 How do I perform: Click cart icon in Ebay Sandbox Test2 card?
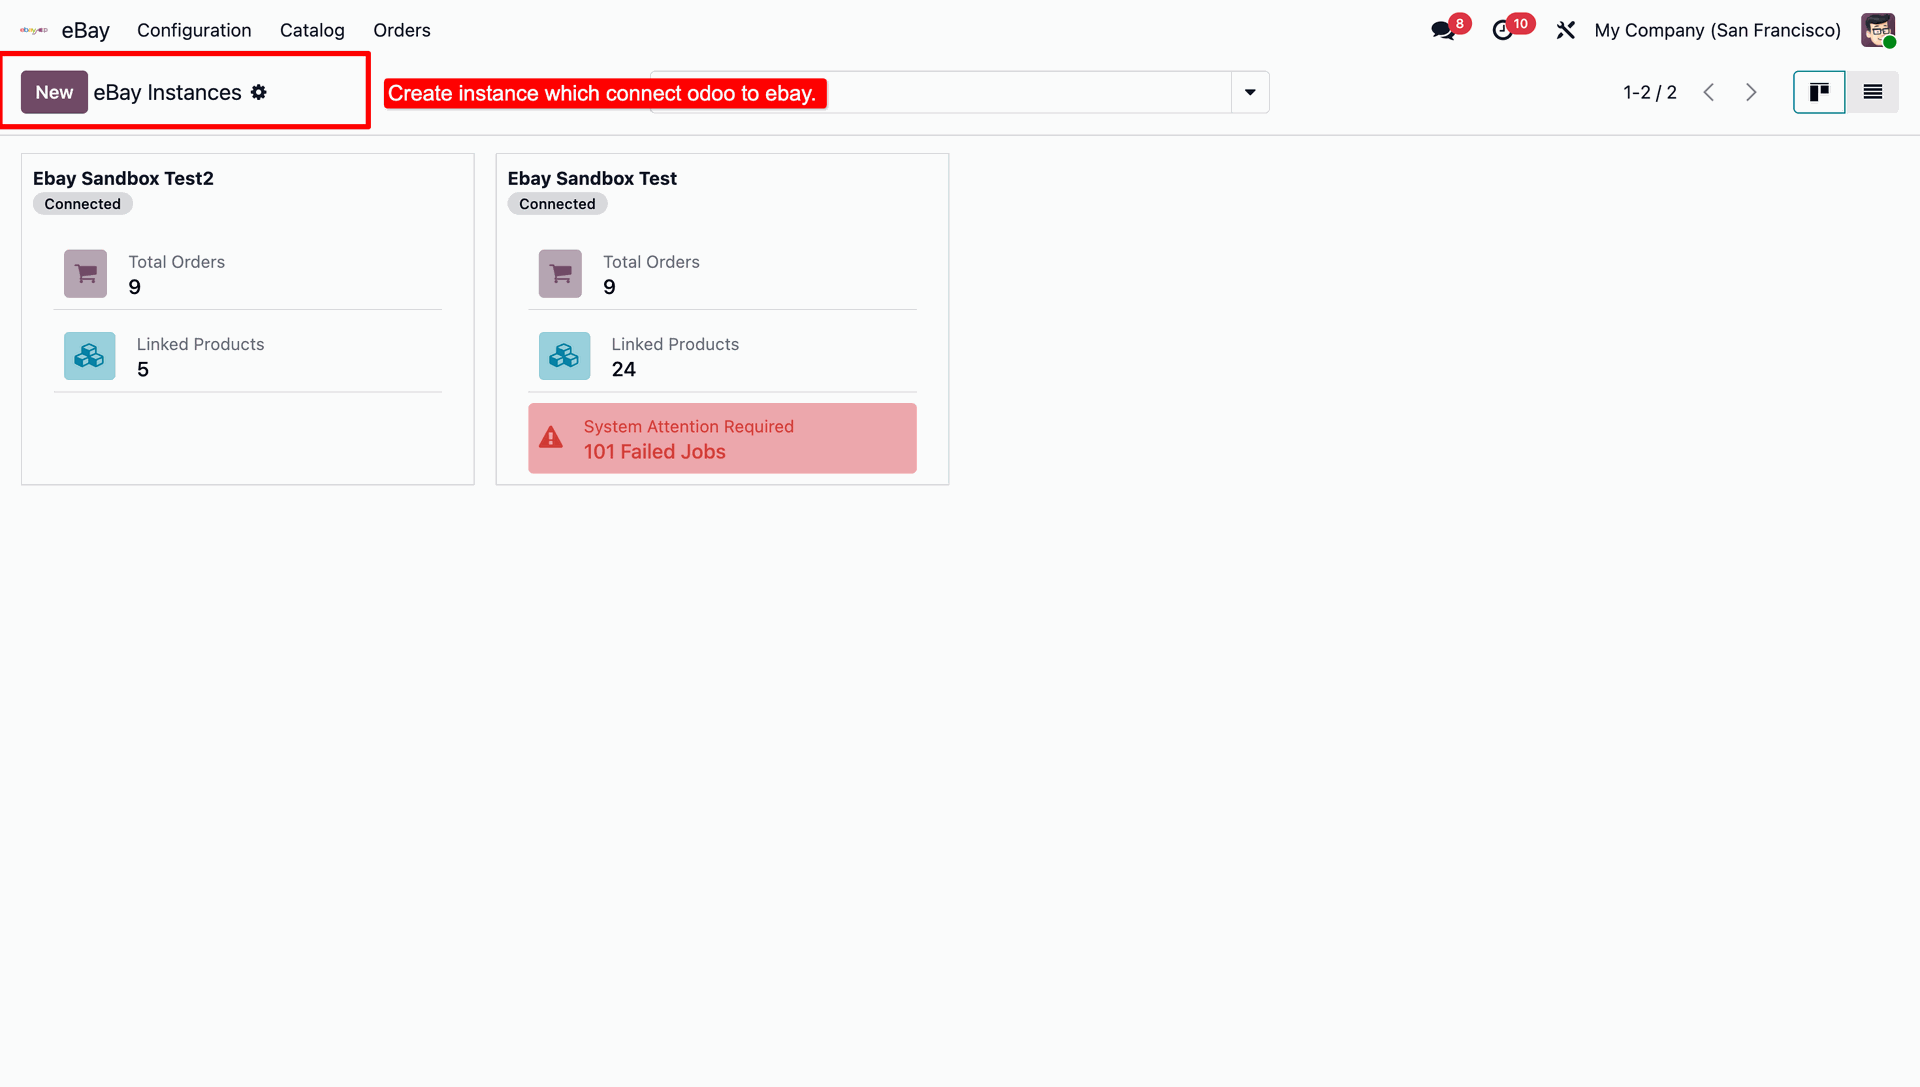pos(85,273)
